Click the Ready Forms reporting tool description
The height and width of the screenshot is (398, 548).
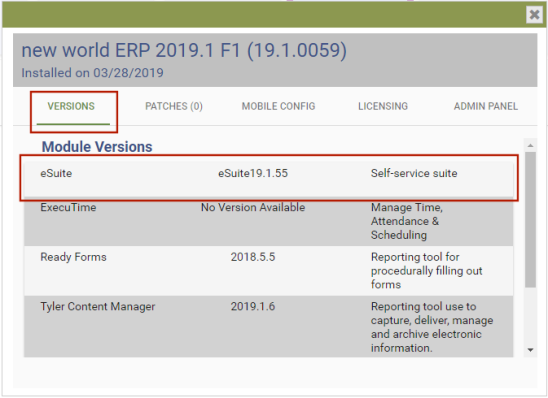(x=426, y=271)
